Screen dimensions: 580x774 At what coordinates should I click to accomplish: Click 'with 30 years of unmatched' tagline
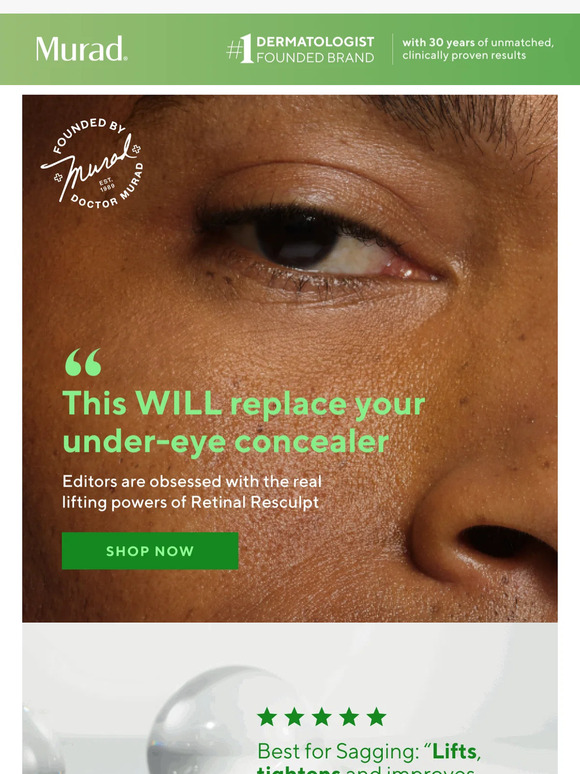tap(478, 42)
